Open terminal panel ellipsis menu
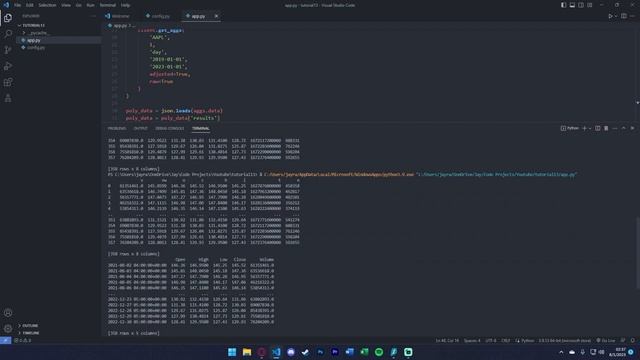Viewport: 640px width, 360px height. [615, 128]
